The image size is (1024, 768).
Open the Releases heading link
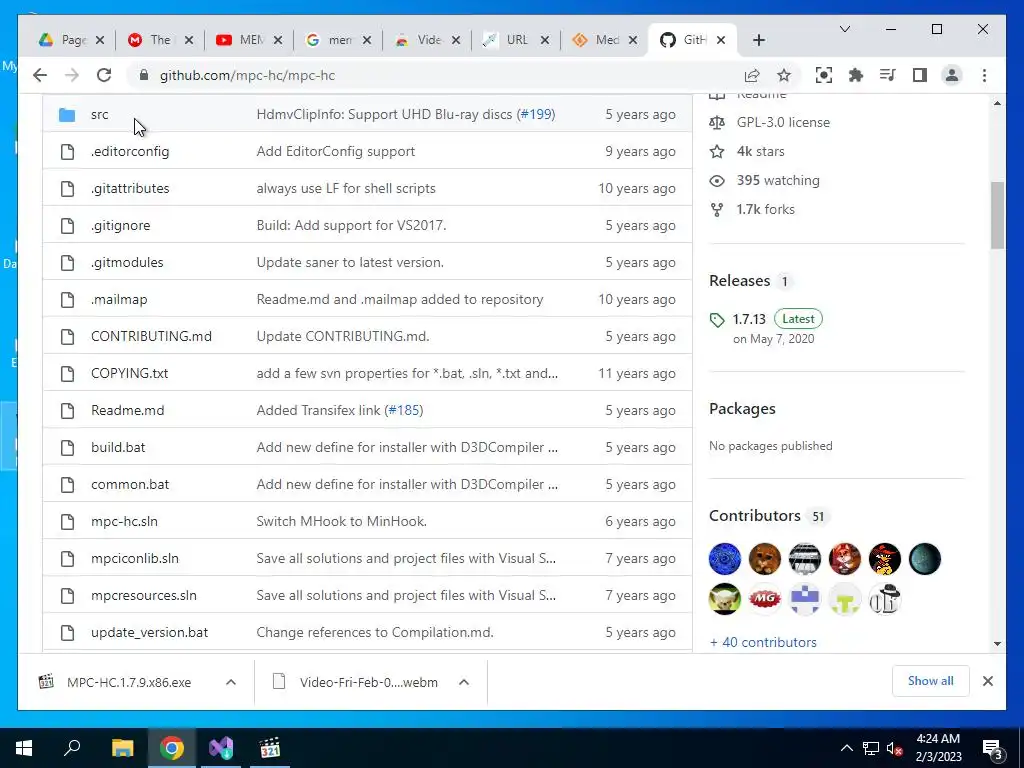(x=739, y=281)
